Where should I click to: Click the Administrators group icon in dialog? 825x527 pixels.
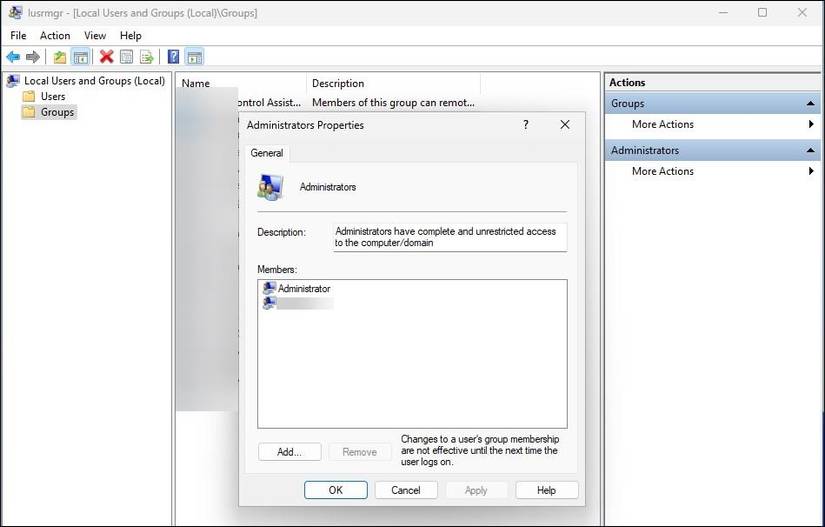click(270, 187)
